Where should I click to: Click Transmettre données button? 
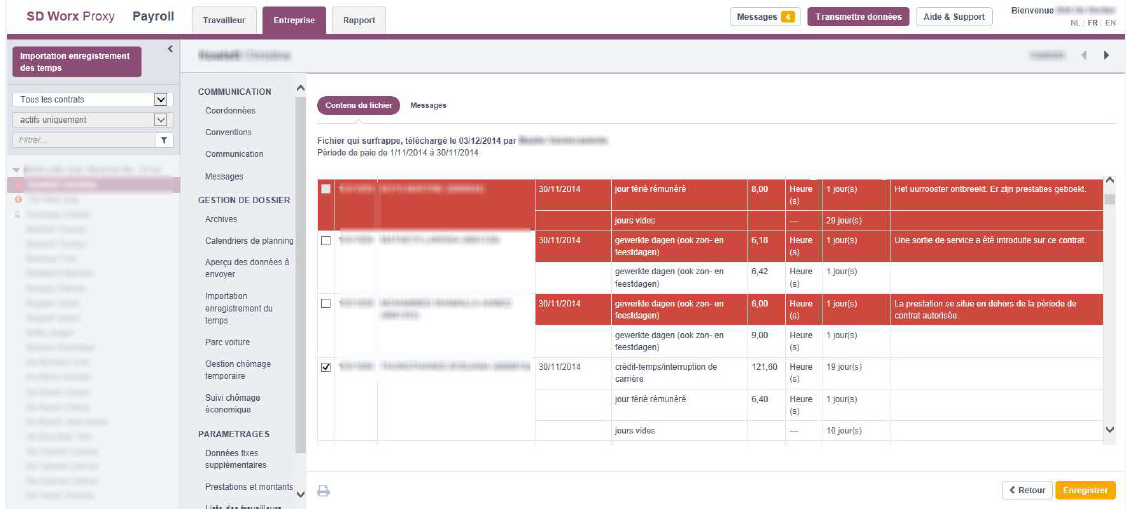click(859, 17)
